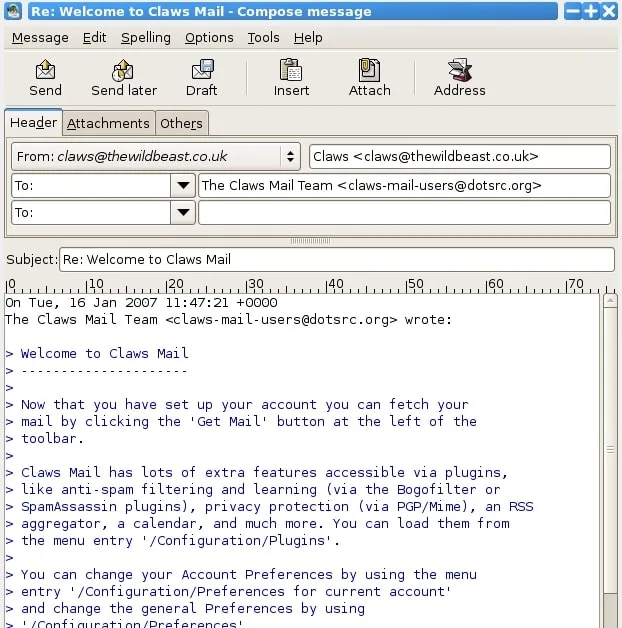Screen dimensions: 622x628
Task: Click the message body scrollbar thumb
Action: coord(610,450)
